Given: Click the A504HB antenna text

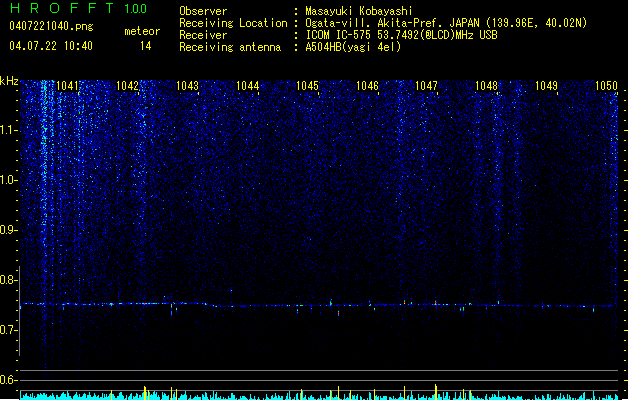Looking at the screenshot, I should click(353, 47).
